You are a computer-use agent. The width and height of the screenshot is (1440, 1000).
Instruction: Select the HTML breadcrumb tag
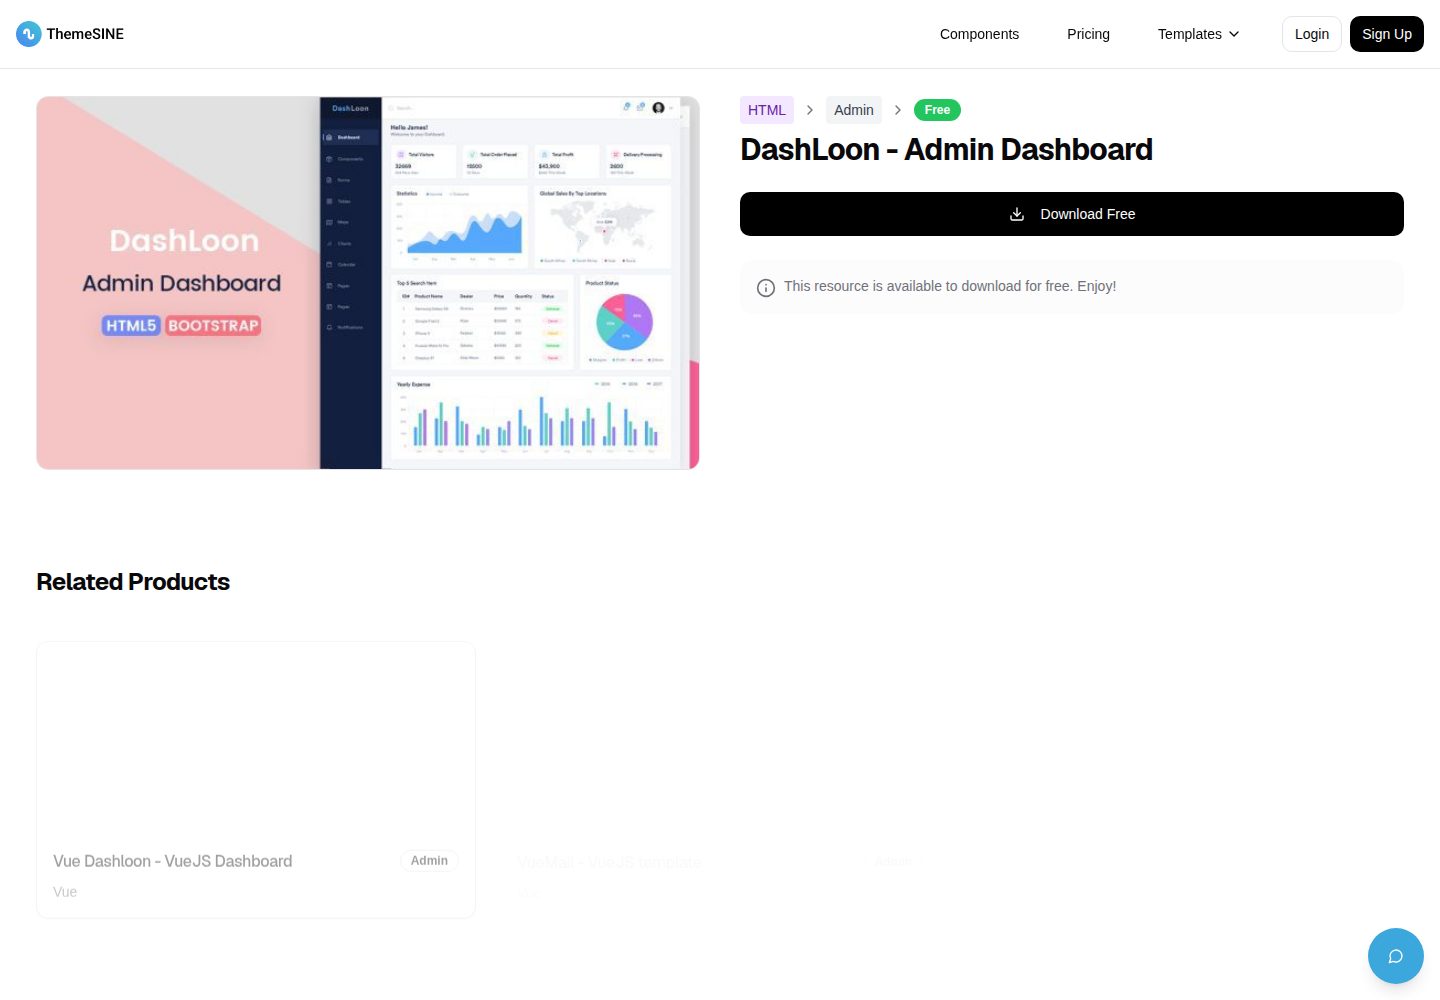point(767,110)
